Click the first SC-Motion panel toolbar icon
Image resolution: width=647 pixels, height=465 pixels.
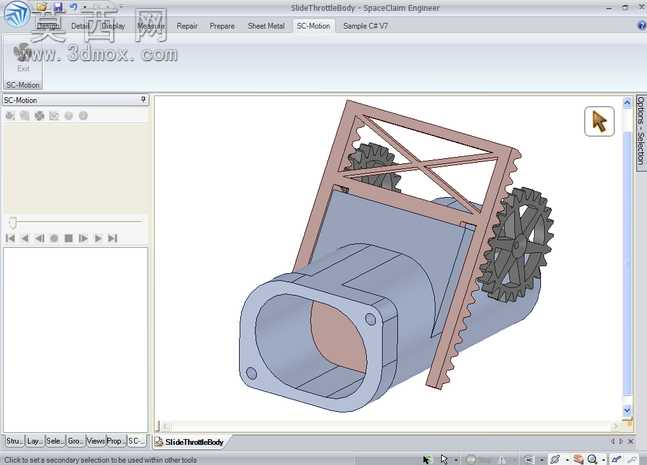(x=10, y=116)
